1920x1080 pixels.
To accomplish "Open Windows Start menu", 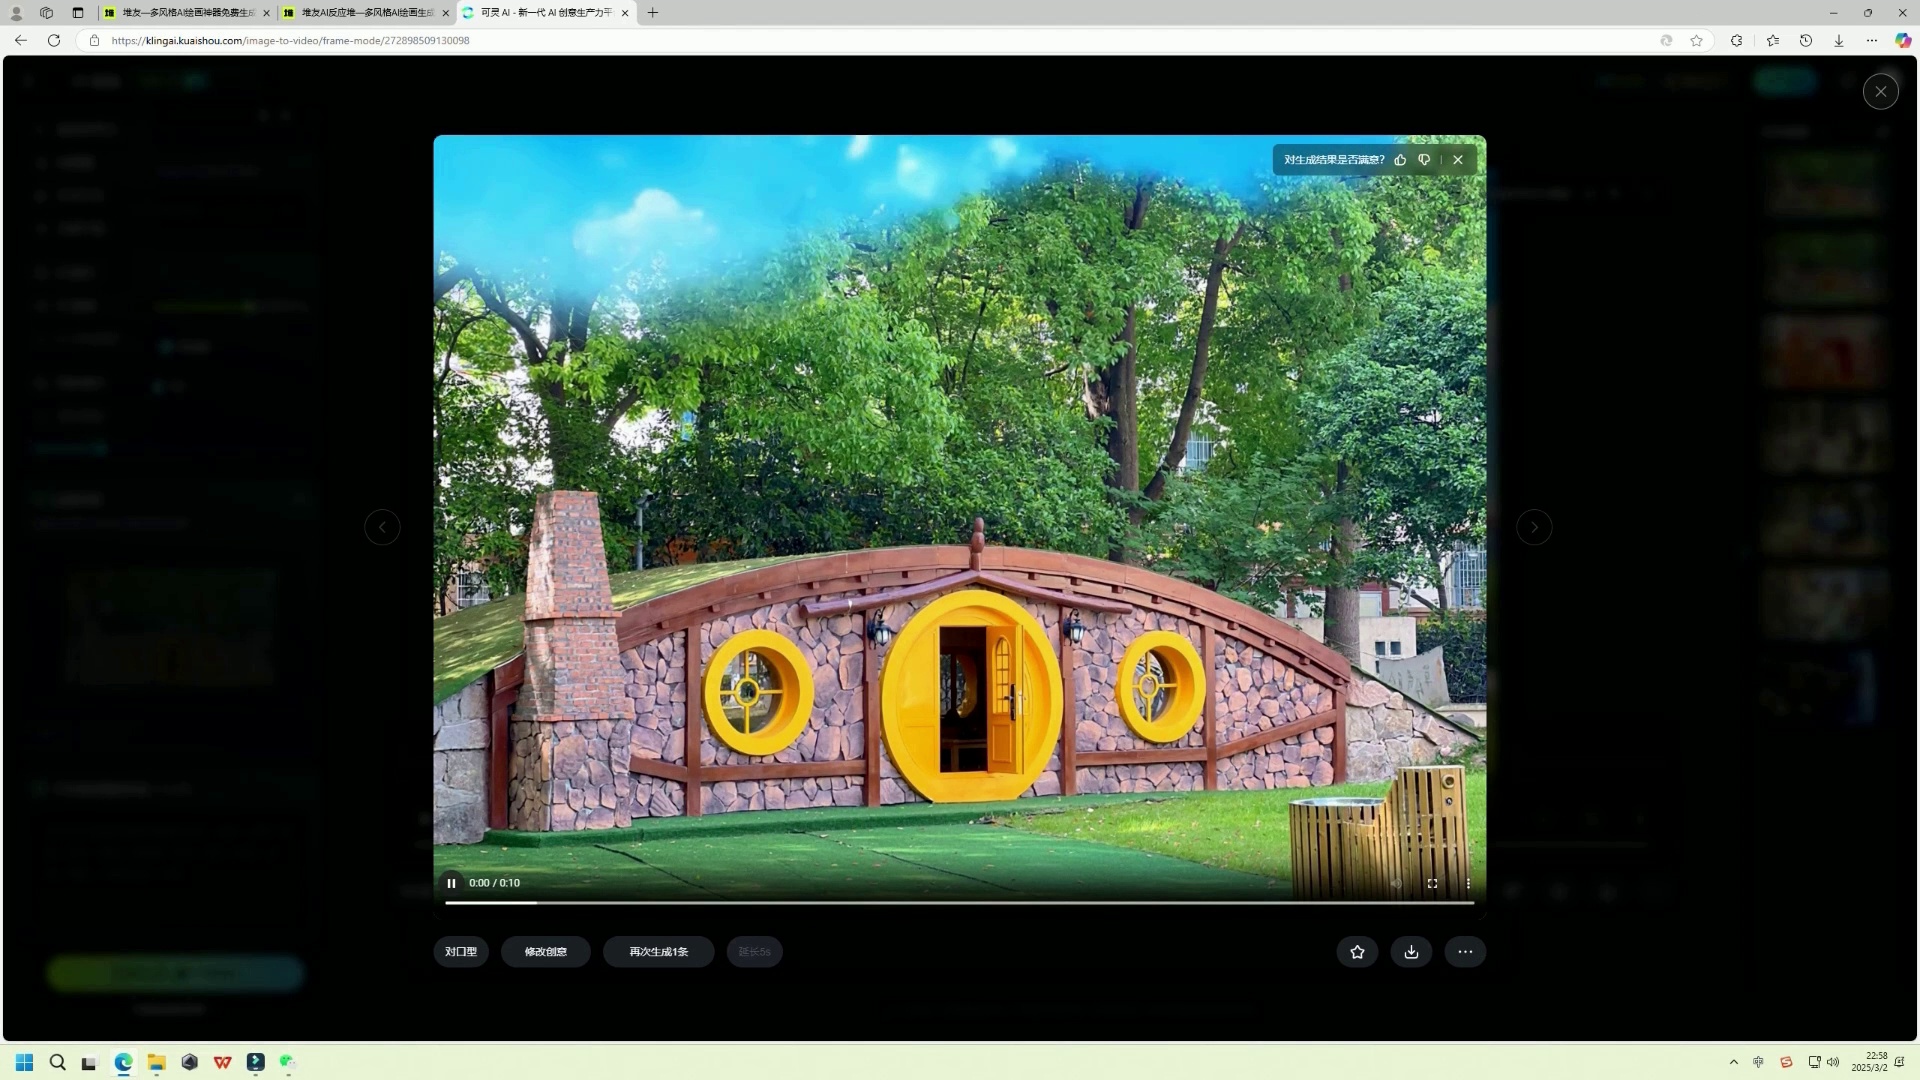I will click(24, 1062).
